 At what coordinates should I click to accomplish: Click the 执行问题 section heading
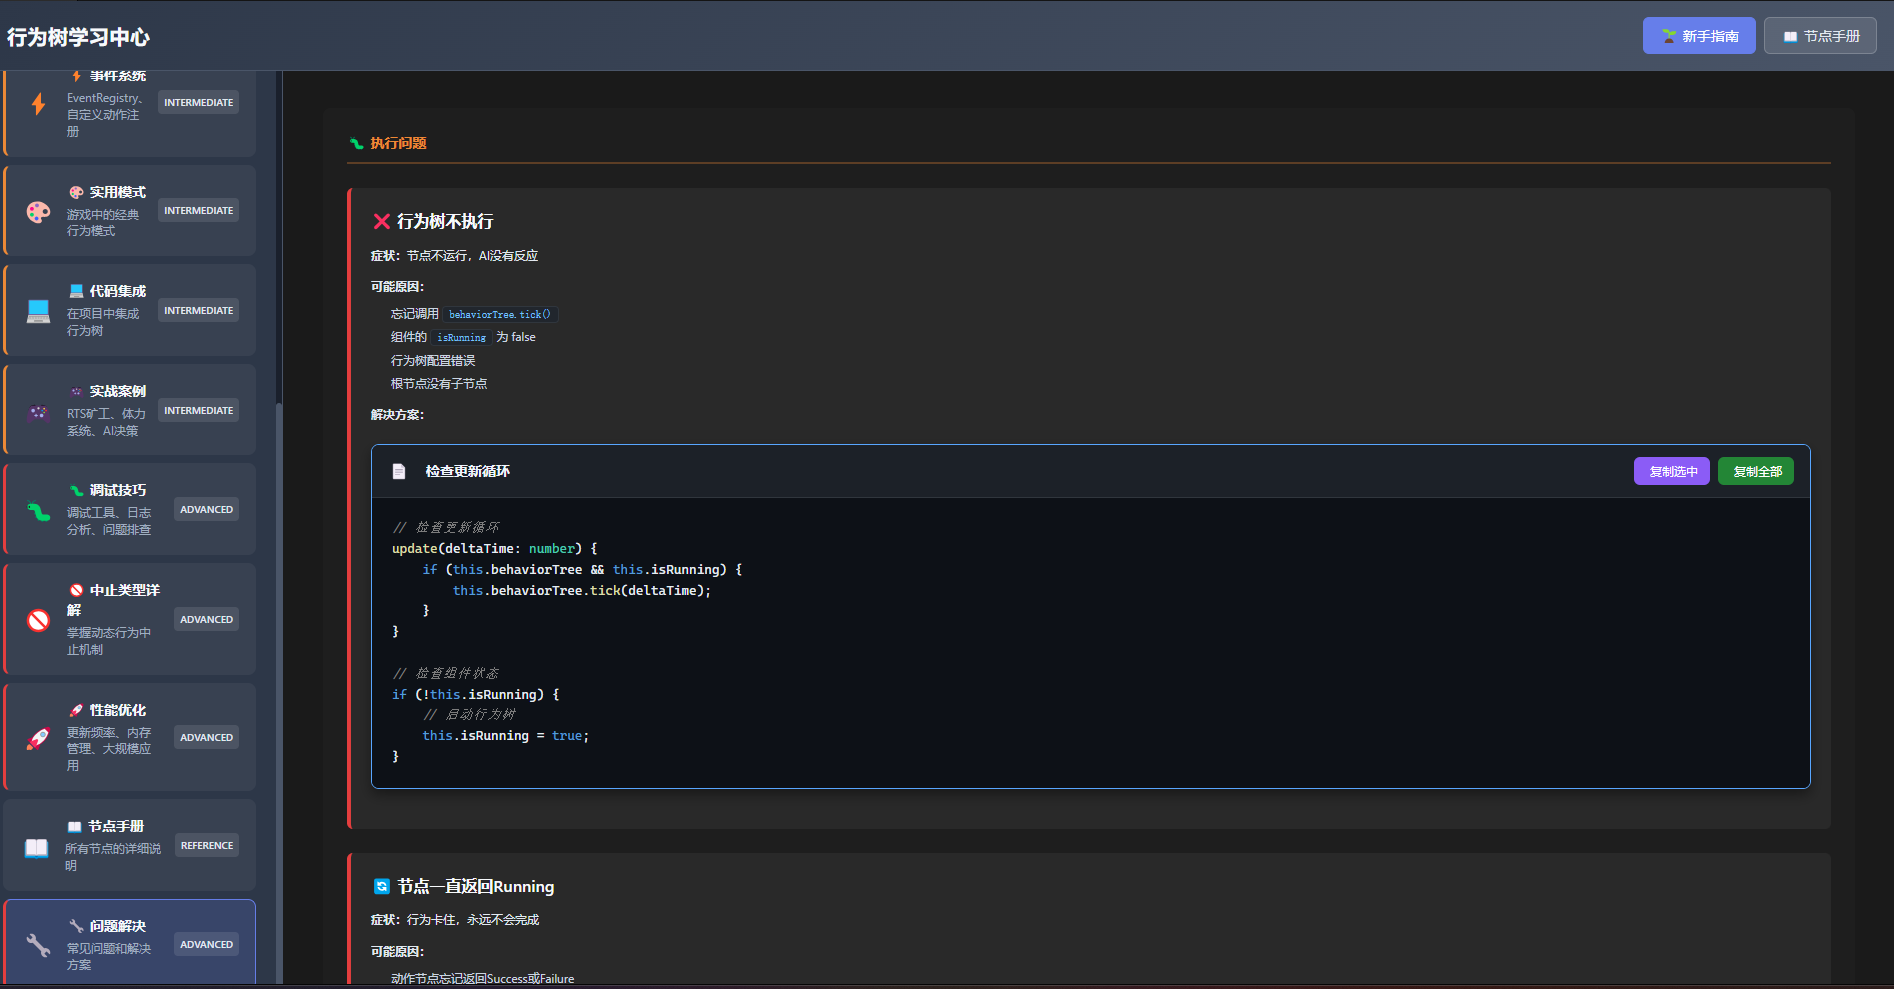click(398, 143)
